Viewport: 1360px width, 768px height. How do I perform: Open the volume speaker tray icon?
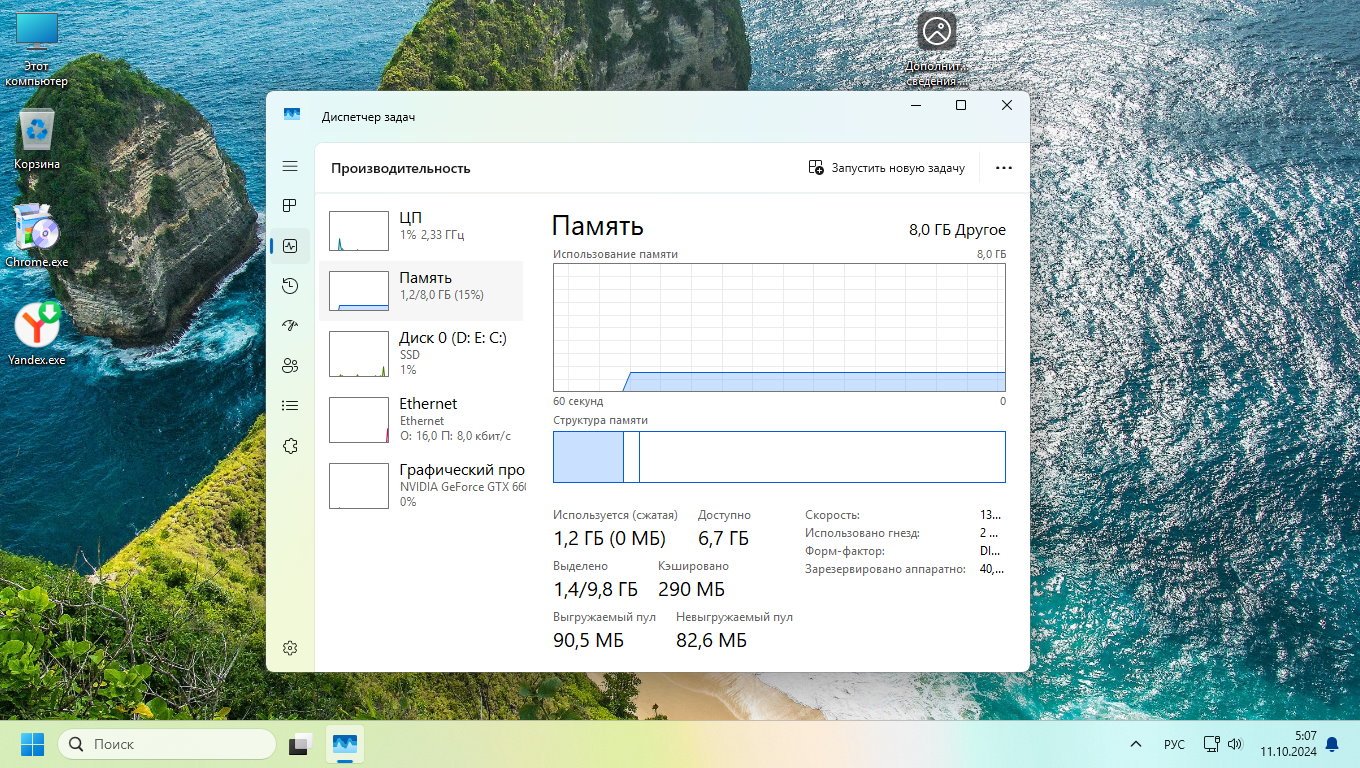1234,744
